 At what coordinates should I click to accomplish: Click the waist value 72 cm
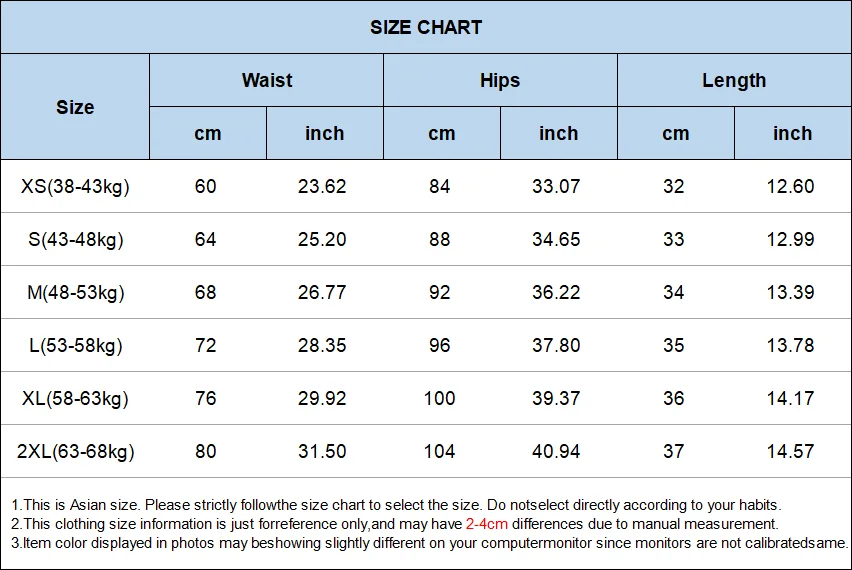(x=205, y=345)
